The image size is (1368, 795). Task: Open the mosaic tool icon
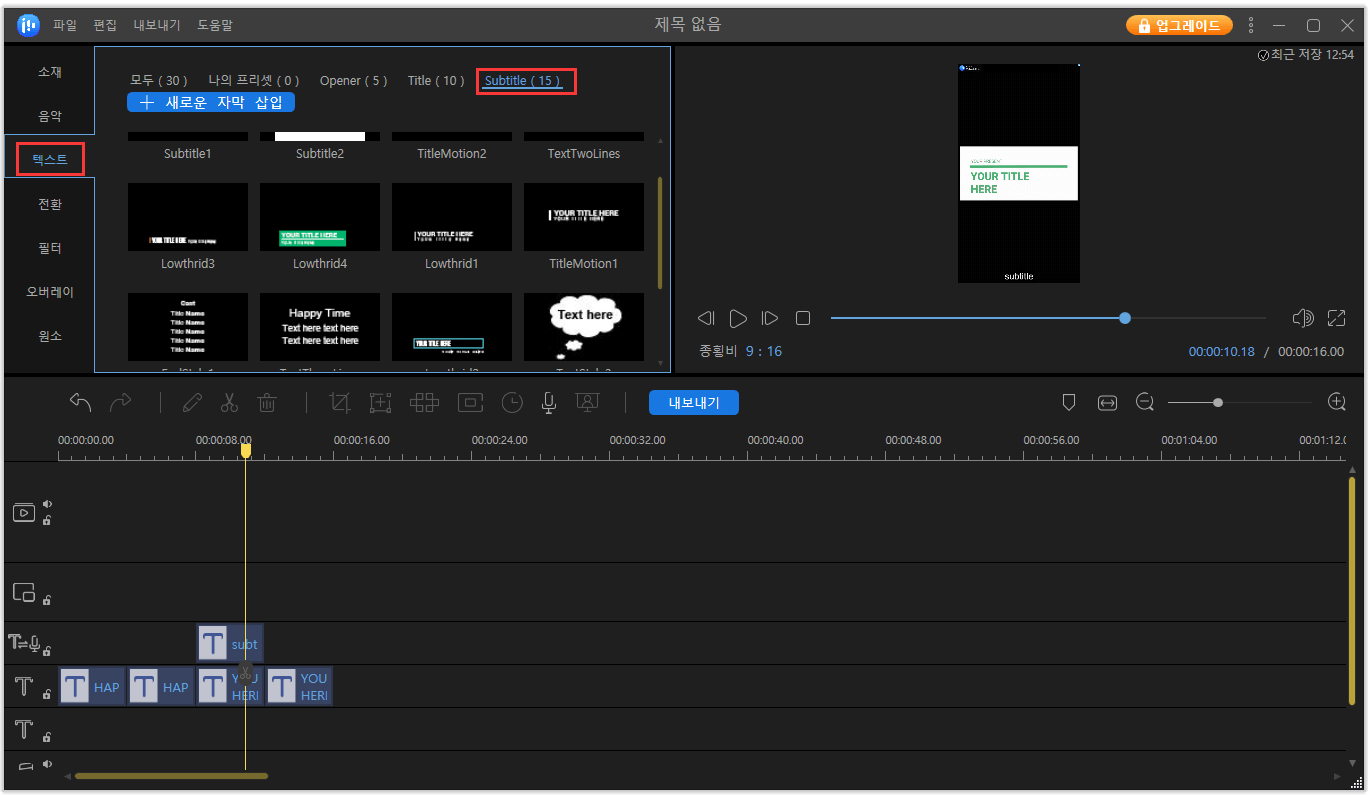pyautogui.click(x=424, y=402)
